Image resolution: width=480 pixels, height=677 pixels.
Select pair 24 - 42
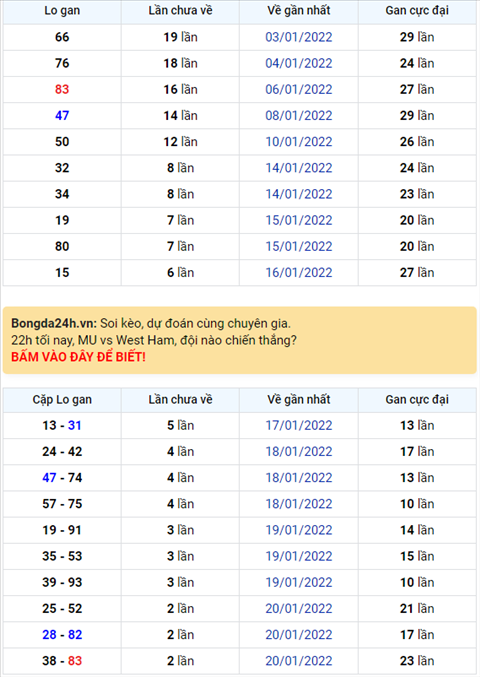click(x=62, y=452)
